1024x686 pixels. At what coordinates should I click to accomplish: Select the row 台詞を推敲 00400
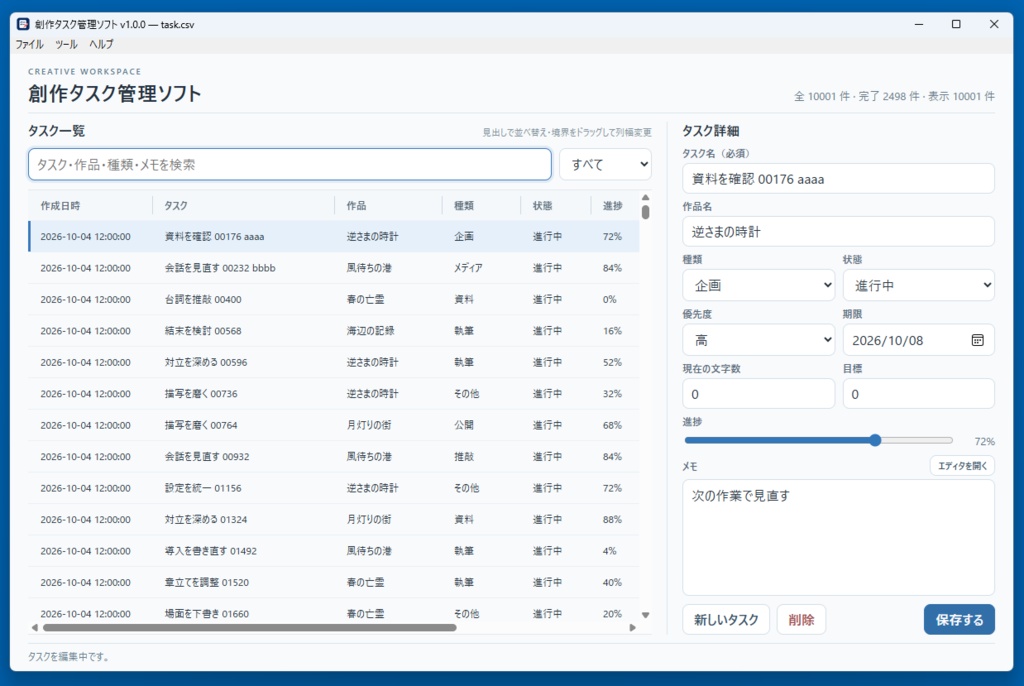coord(334,299)
